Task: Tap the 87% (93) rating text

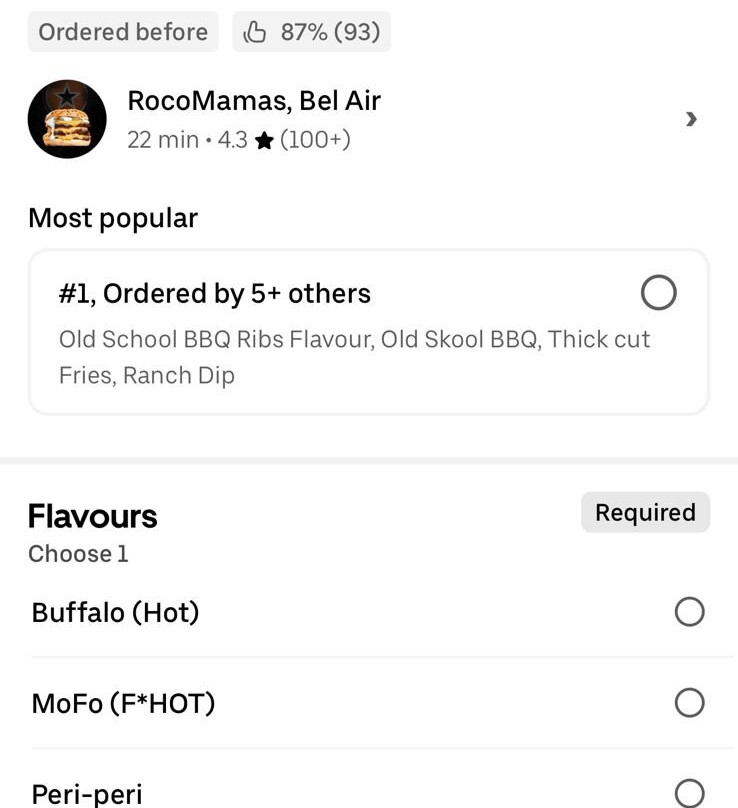Action: tap(330, 32)
